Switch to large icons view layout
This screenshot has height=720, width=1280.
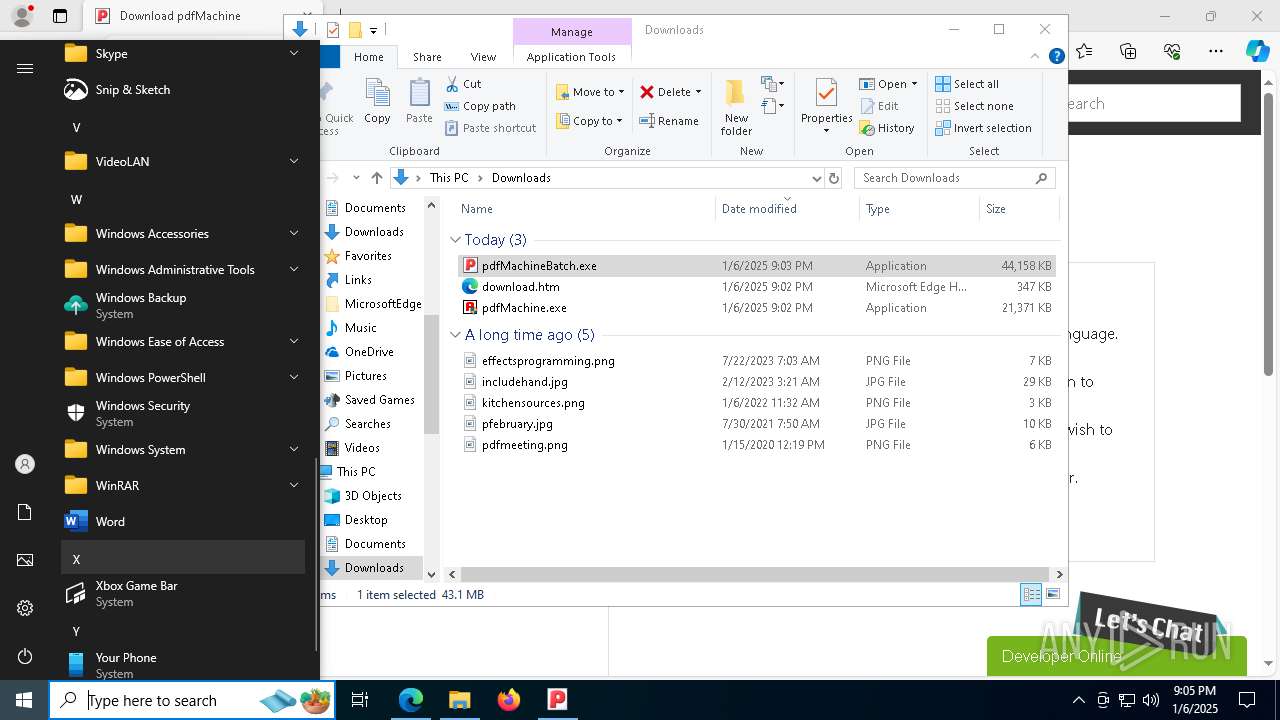pos(1053,594)
